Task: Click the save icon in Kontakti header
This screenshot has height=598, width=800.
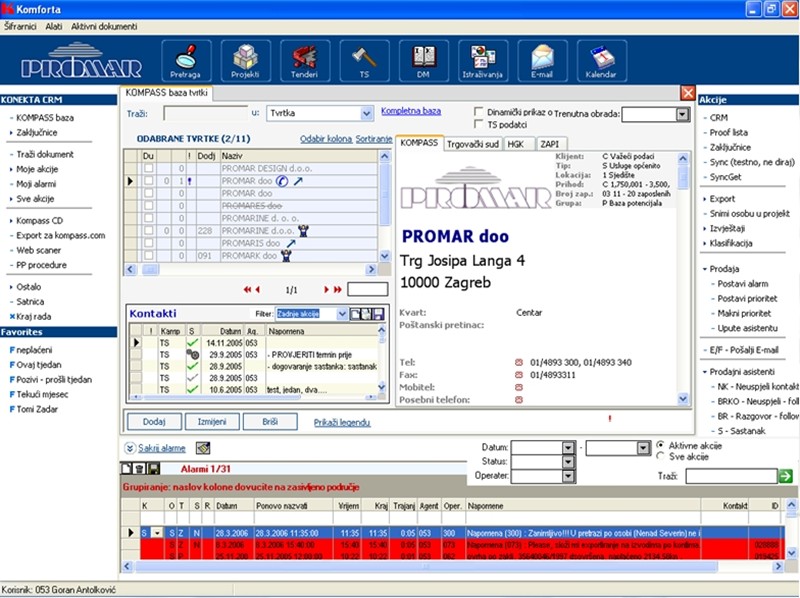Action: point(379,314)
